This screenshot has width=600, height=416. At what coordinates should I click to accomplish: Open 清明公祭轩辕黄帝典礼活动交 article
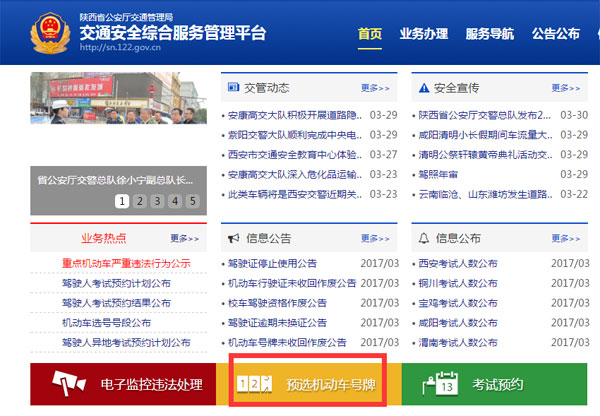pyautogui.click(x=485, y=155)
